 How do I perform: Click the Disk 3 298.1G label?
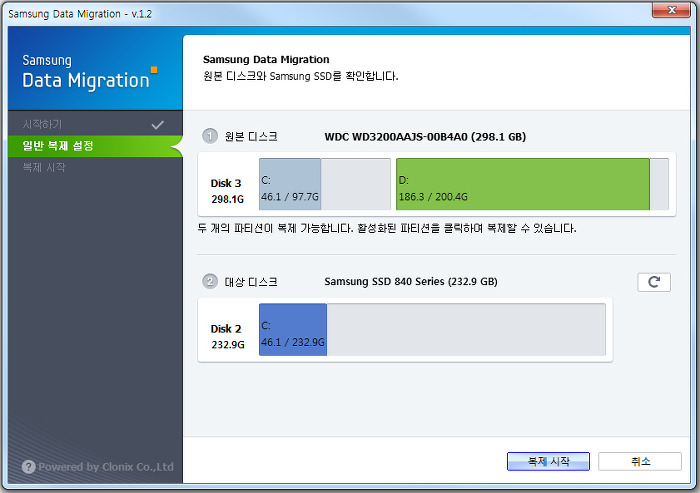pos(227,191)
